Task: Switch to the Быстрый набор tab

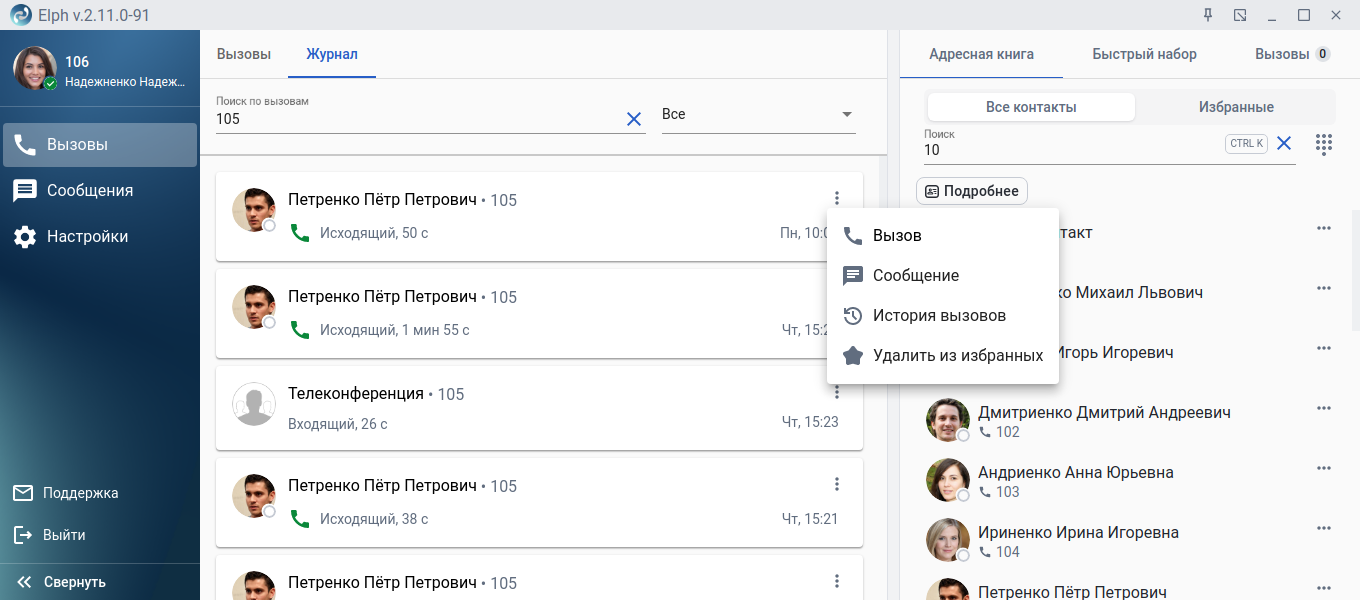Action: coord(1144,54)
